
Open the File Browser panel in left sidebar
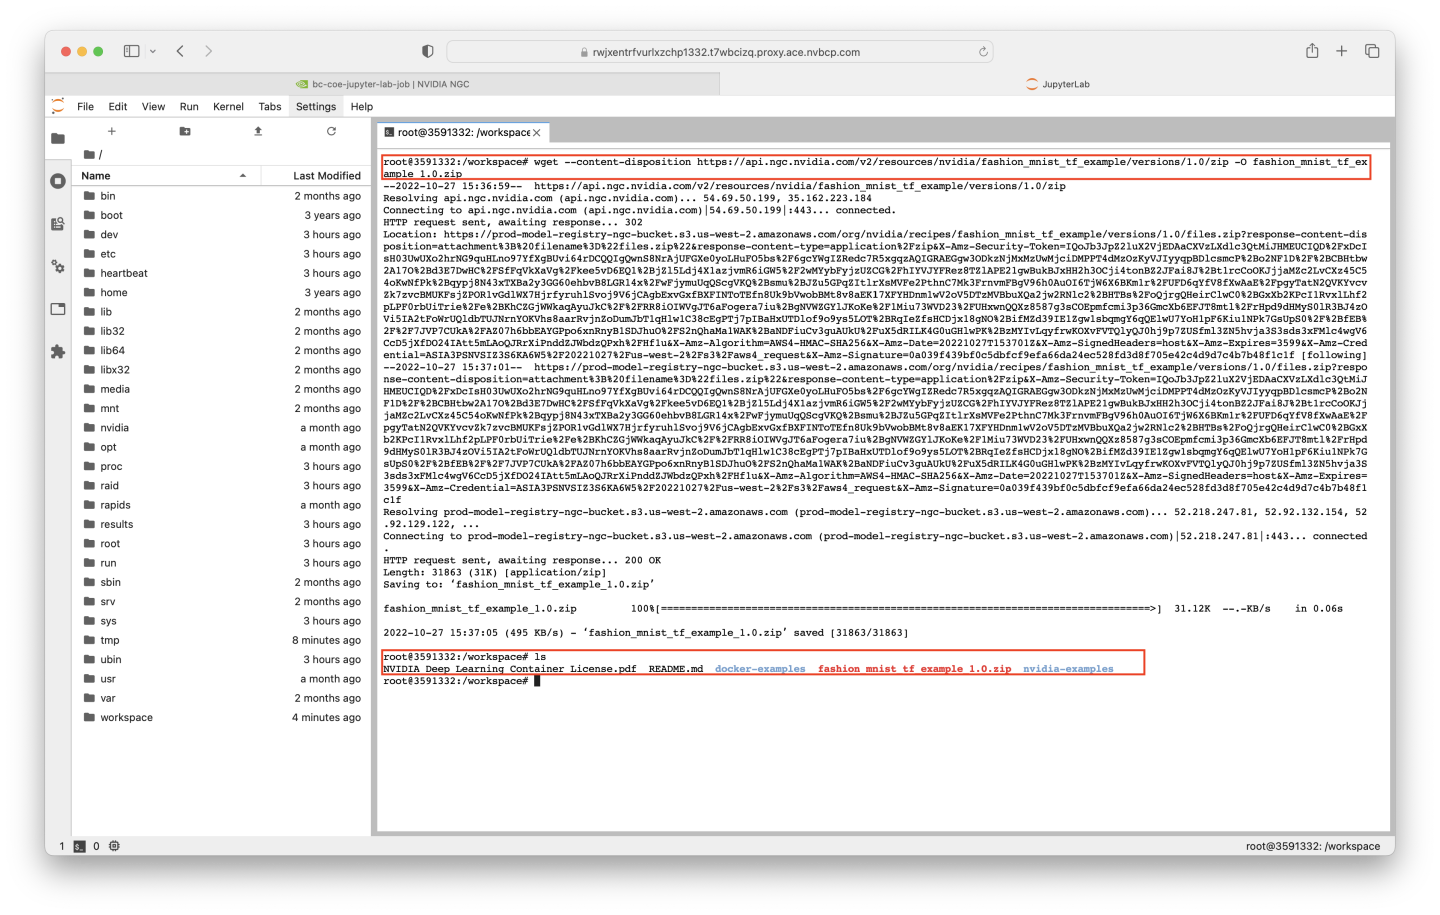click(58, 138)
